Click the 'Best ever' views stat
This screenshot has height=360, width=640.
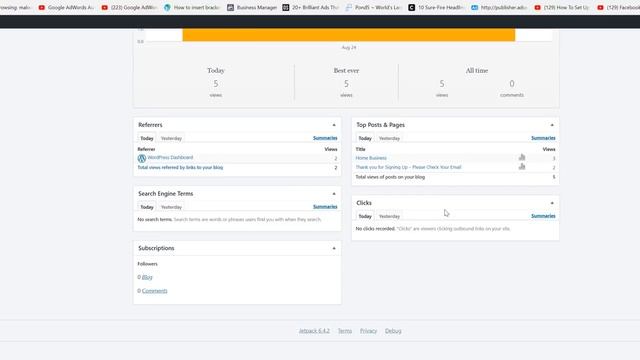(346, 84)
